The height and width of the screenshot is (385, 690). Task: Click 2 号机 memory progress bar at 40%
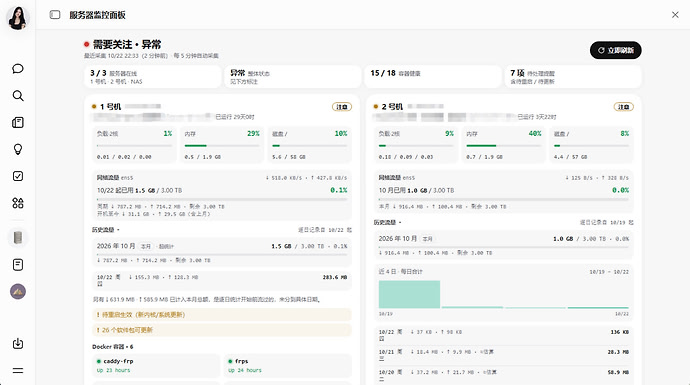click(x=504, y=146)
